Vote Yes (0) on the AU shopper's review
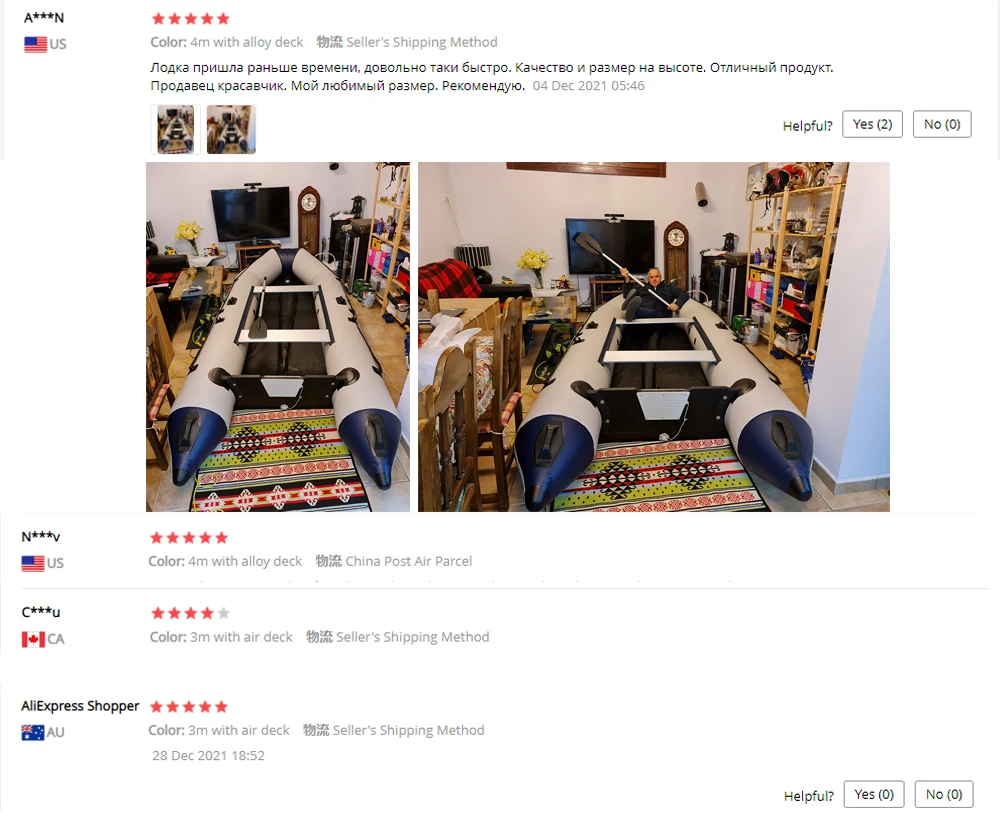 click(874, 794)
